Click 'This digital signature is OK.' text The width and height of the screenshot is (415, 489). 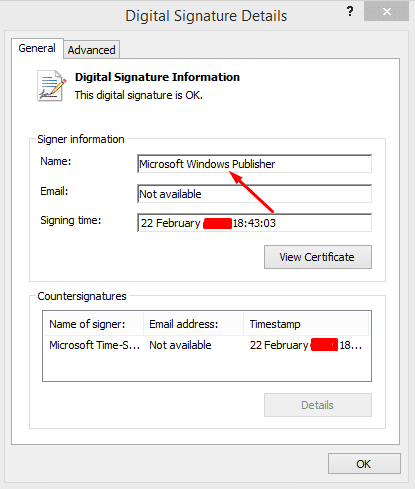(x=139, y=95)
